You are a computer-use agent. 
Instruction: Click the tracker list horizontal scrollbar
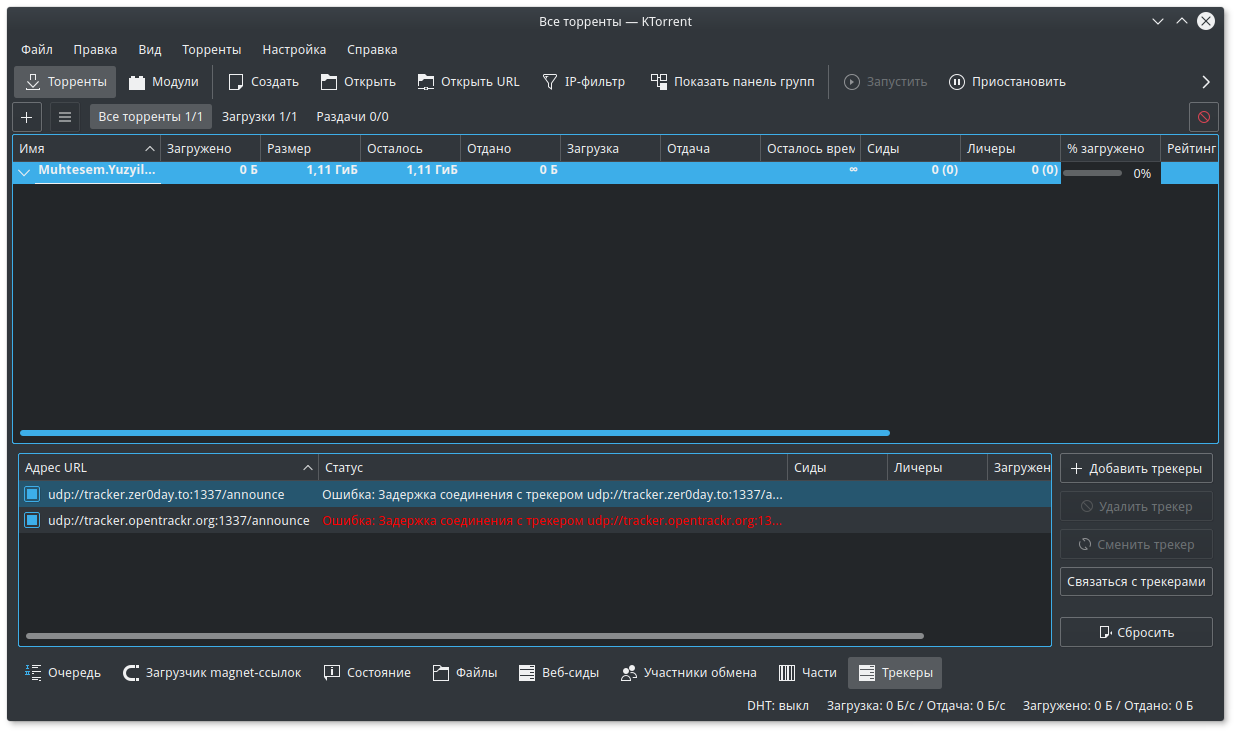[x=475, y=635]
